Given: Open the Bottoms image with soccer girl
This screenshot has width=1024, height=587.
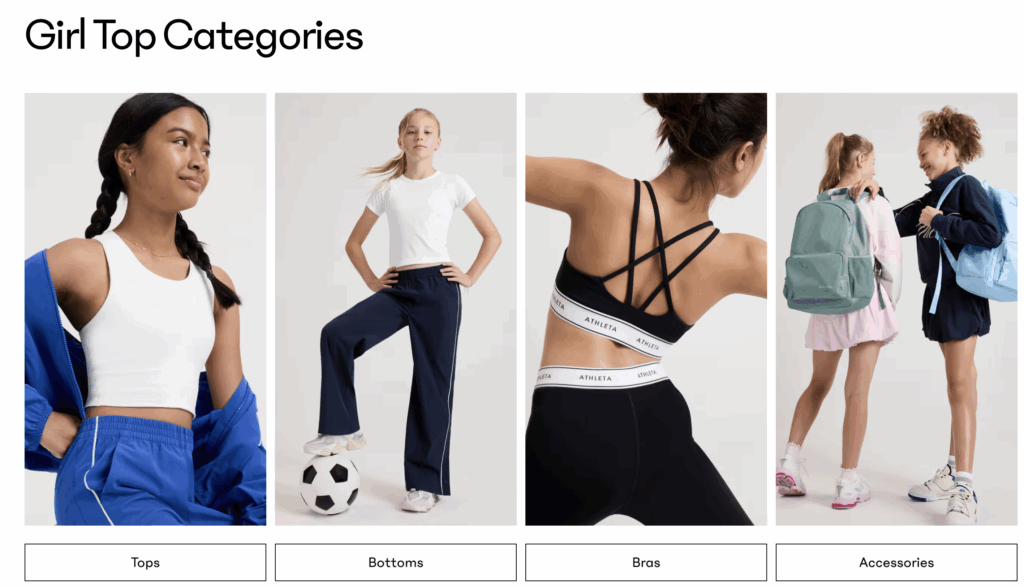Looking at the screenshot, I should coord(395,309).
